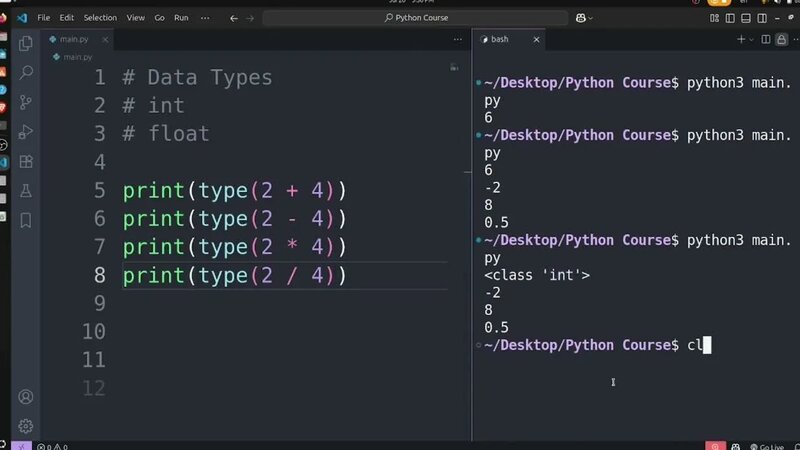The image size is (800, 450).
Task: Open the Run and Debug view
Action: coord(26,132)
